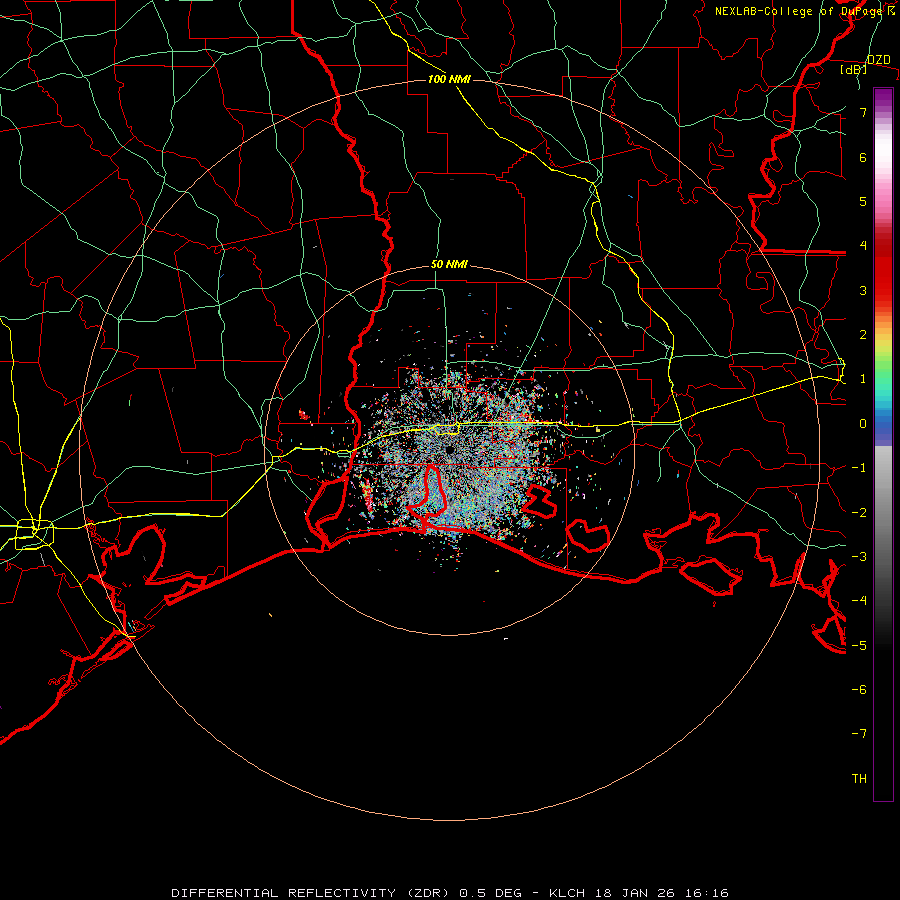Click the 5 dB value on the color scale
900x900 pixels.
pyautogui.click(x=863, y=202)
